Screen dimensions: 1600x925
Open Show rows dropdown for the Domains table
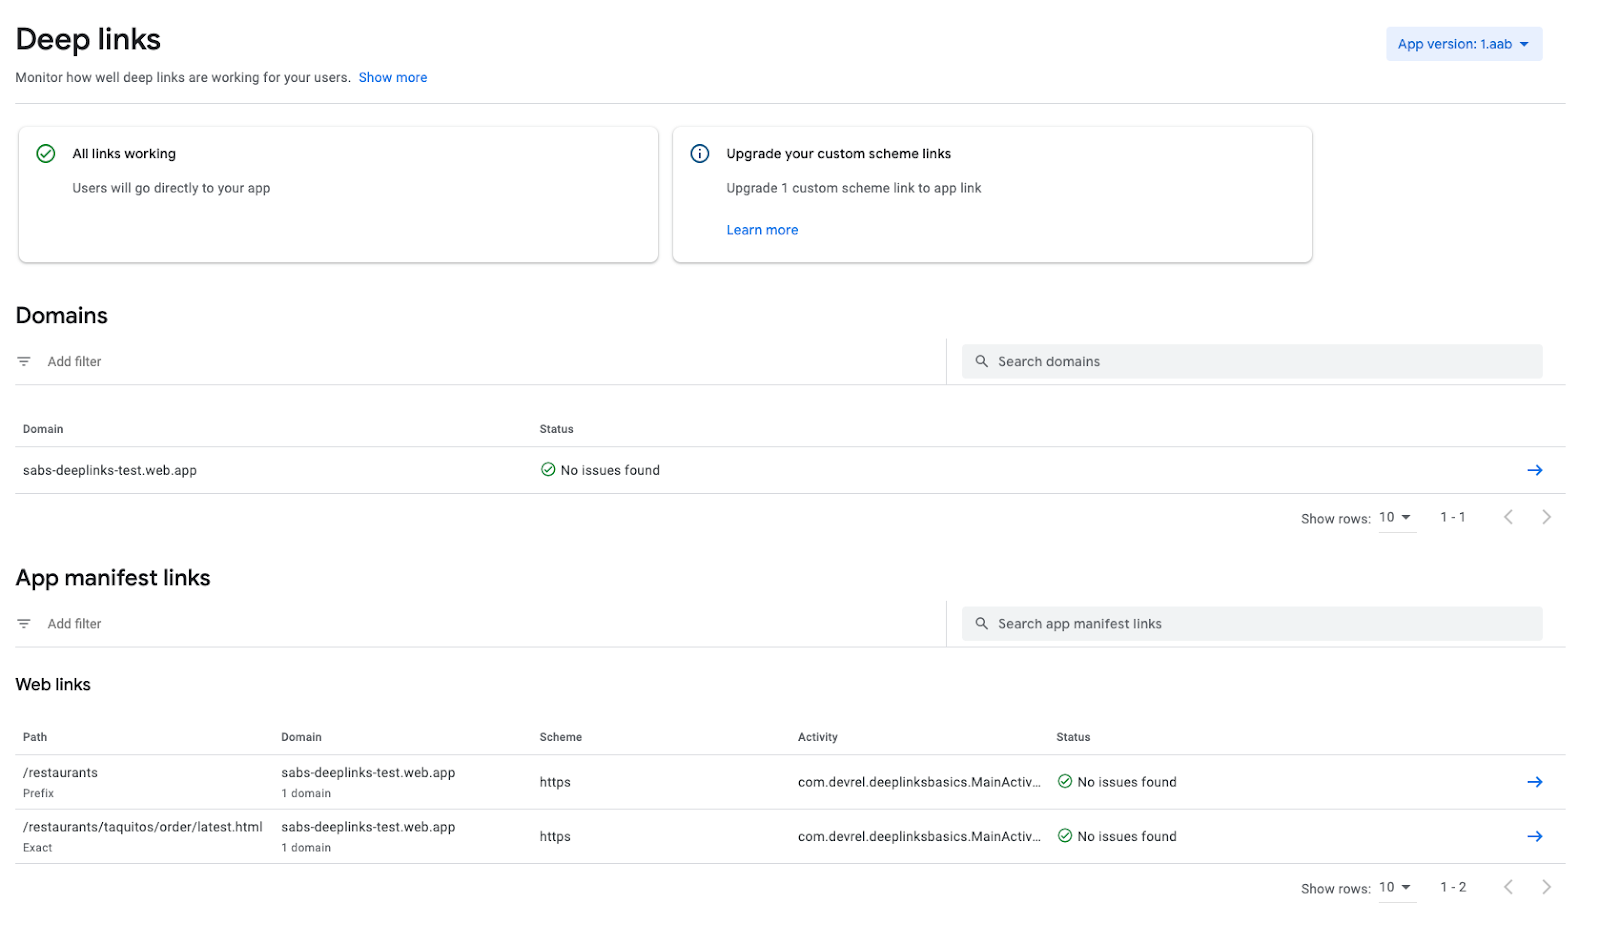point(1396,517)
